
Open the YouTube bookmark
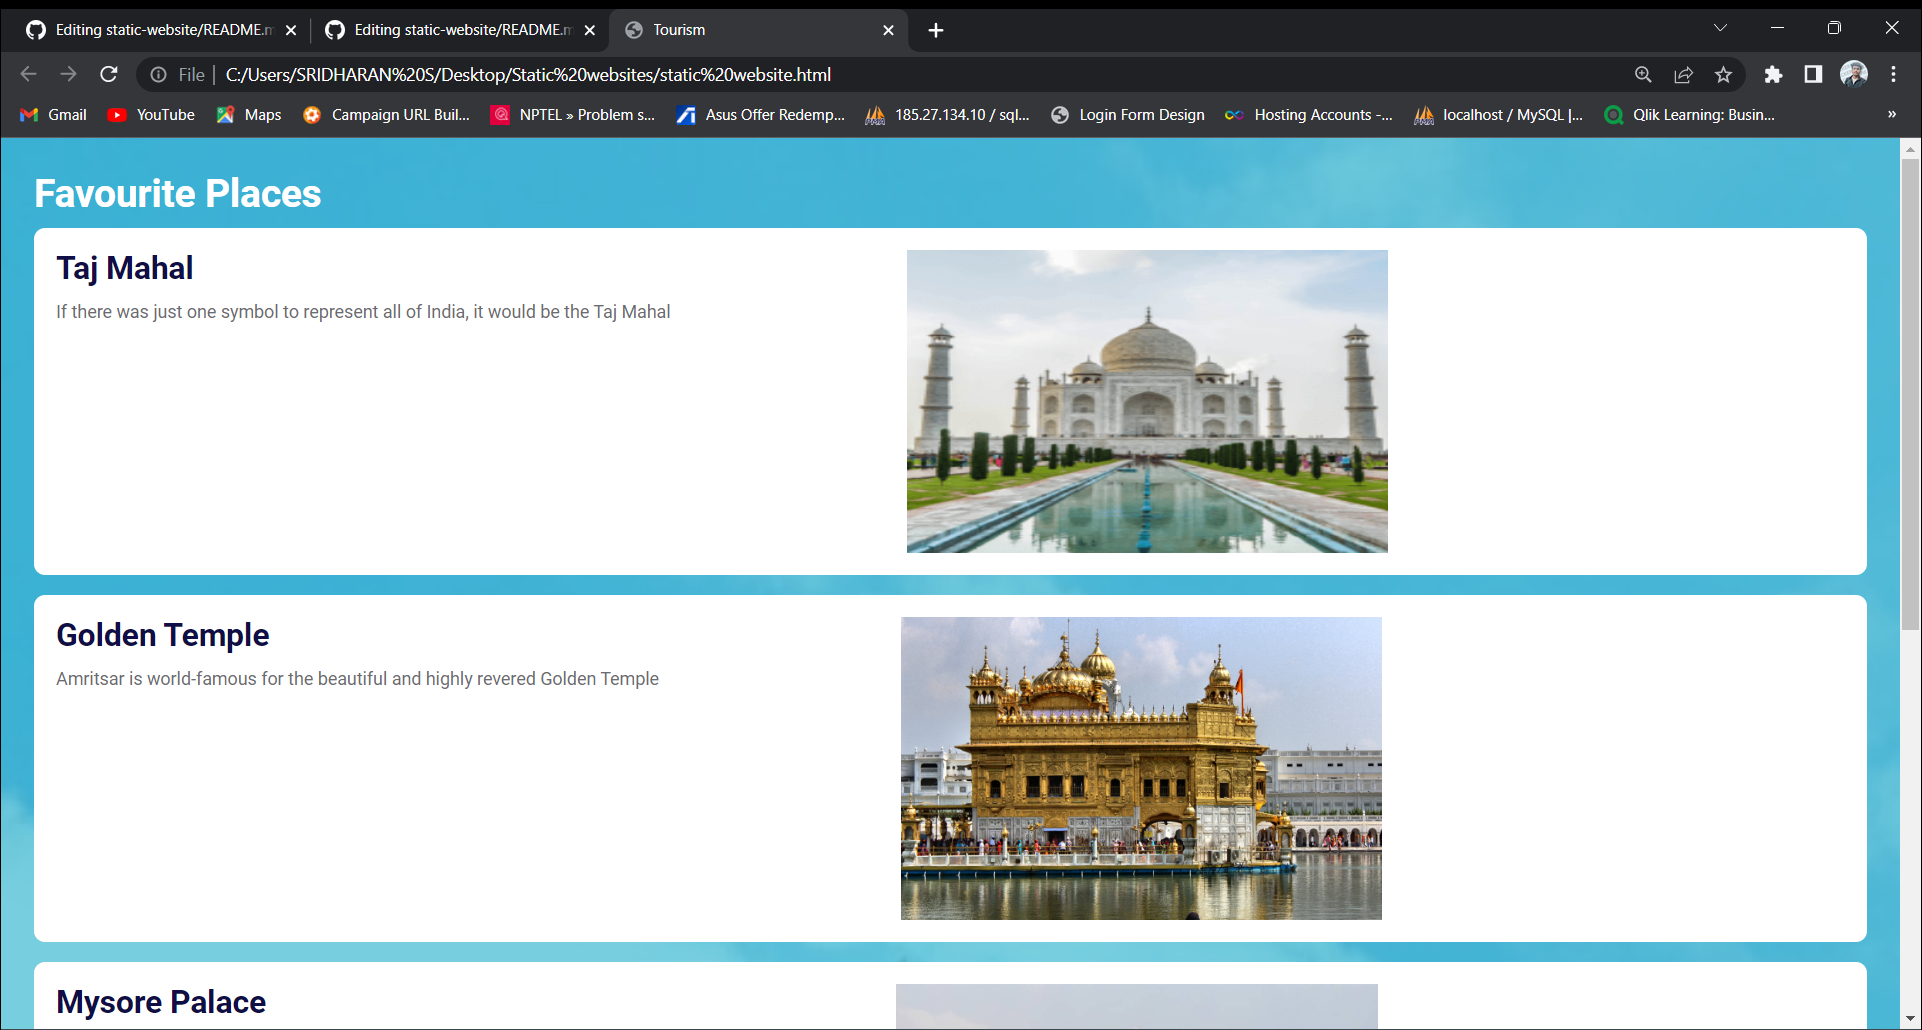click(151, 115)
